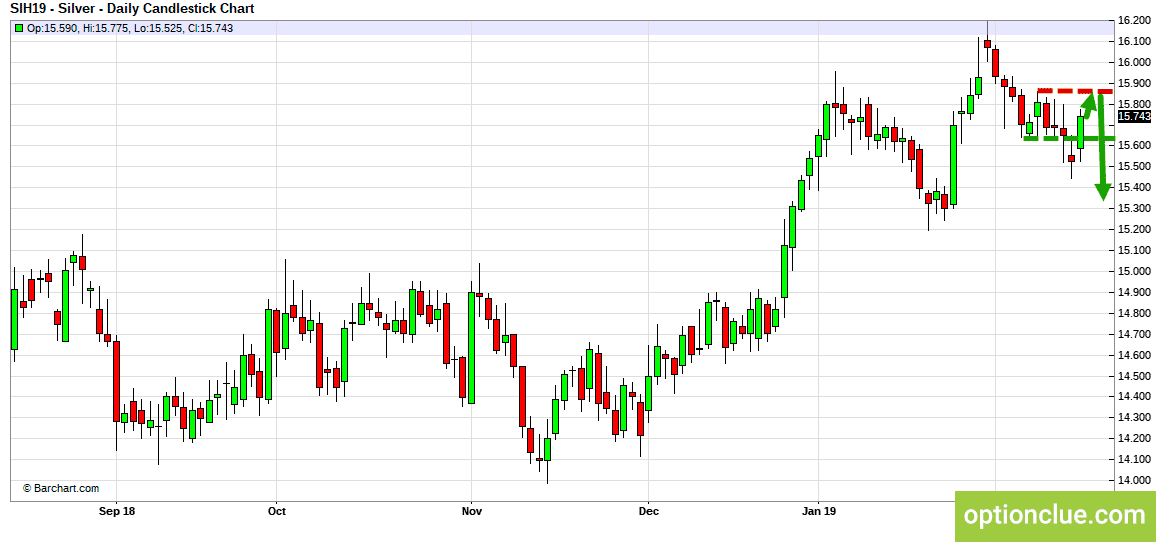Click the 14.600 price axis label

point(1135,355)
